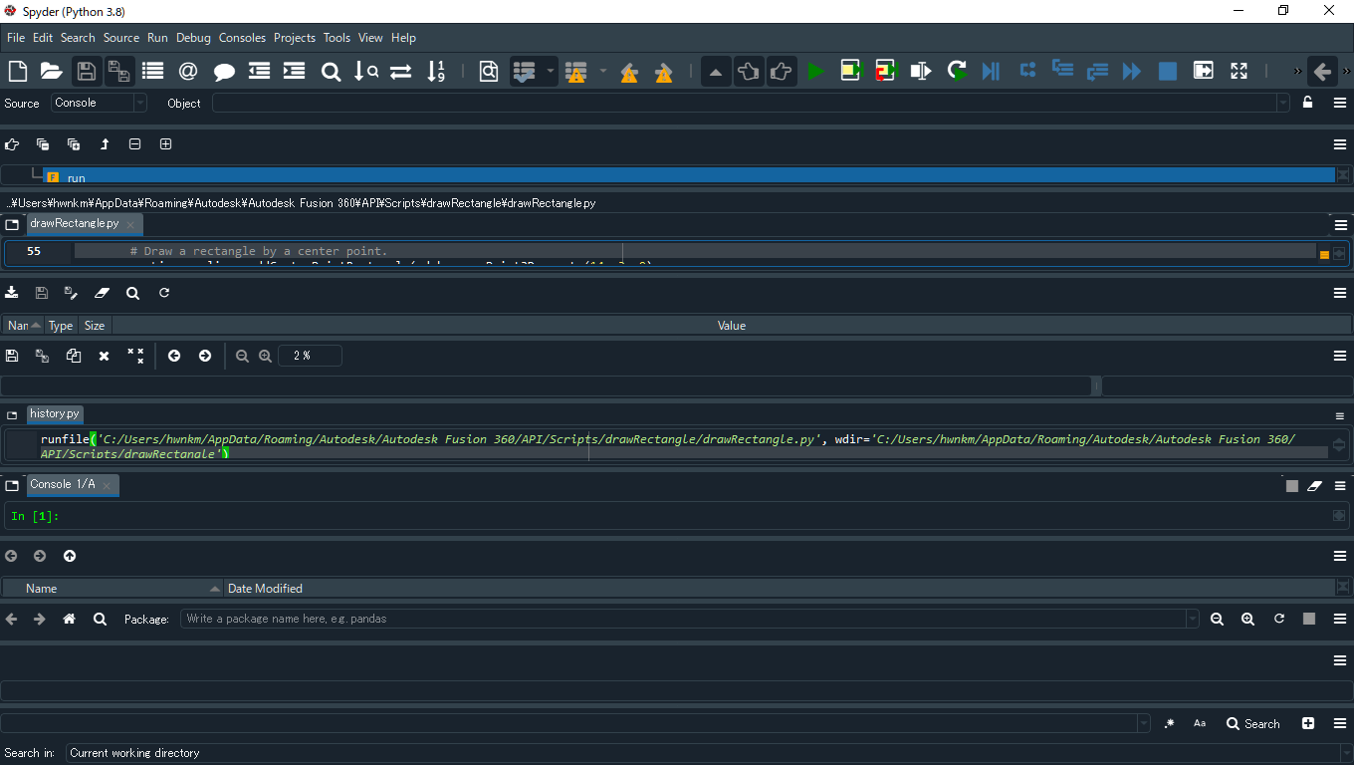Toggle the lock icon in Help pane
The image size is (1354, 765).
click(1307, 102)
